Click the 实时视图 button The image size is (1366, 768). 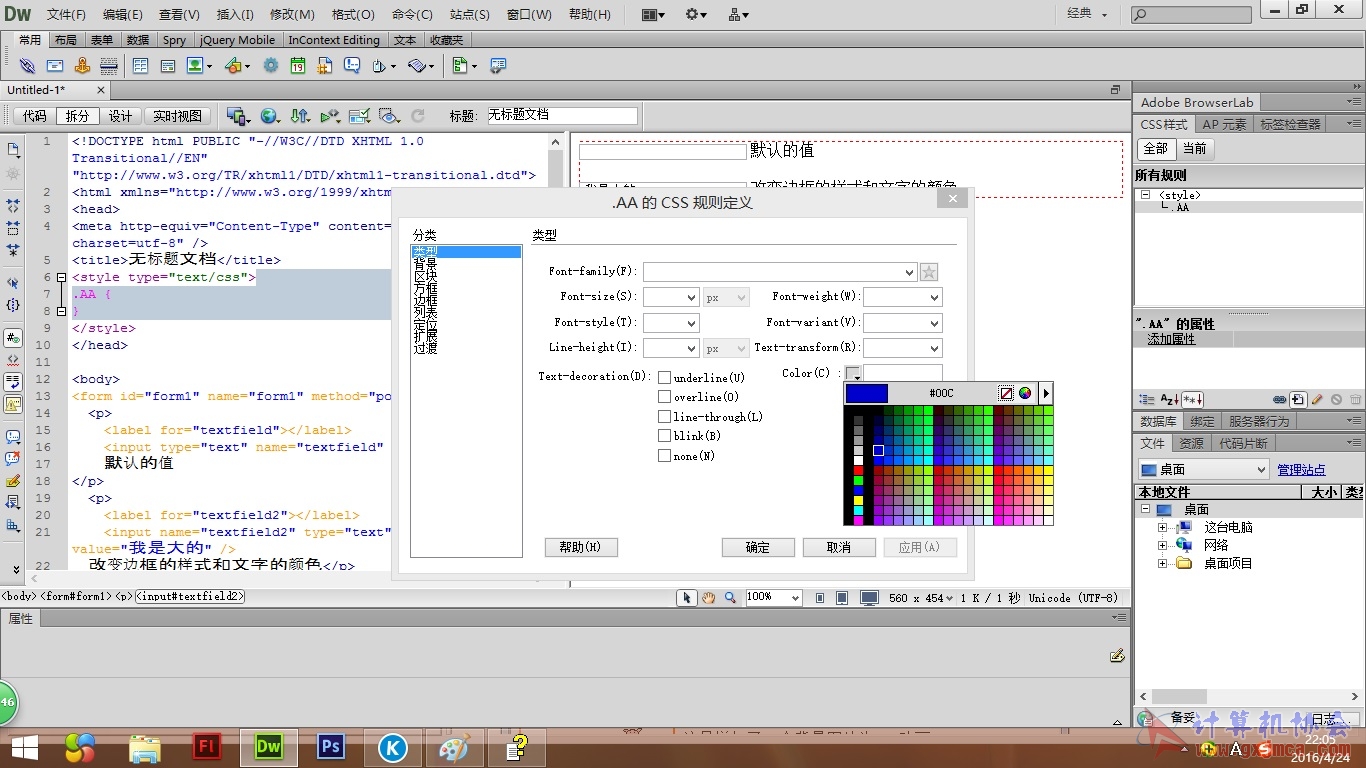coord(176,116)
